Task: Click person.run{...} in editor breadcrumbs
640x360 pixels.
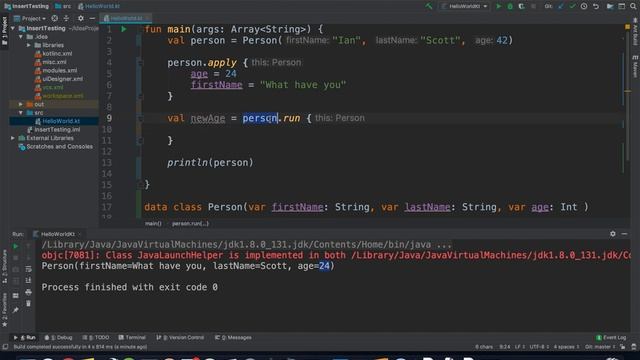Action: [x=190, y=224]
